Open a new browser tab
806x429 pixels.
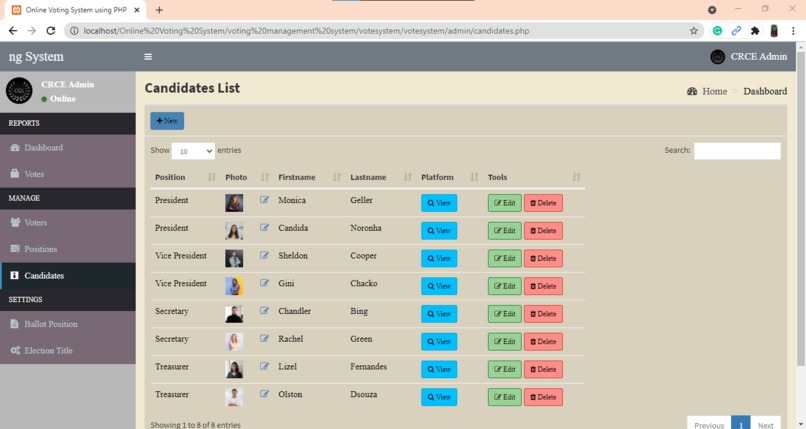point(159,10)
